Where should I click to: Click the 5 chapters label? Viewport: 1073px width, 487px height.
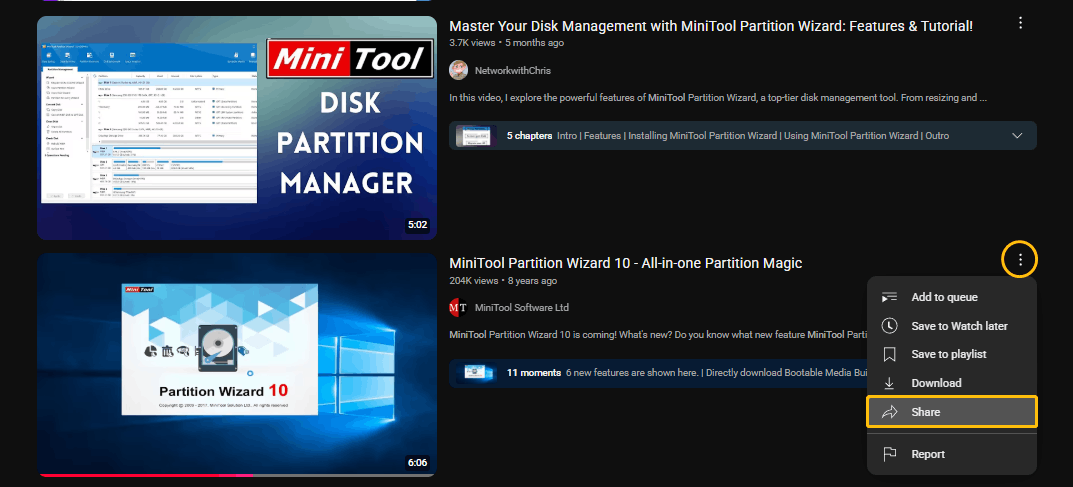(529, 135)
